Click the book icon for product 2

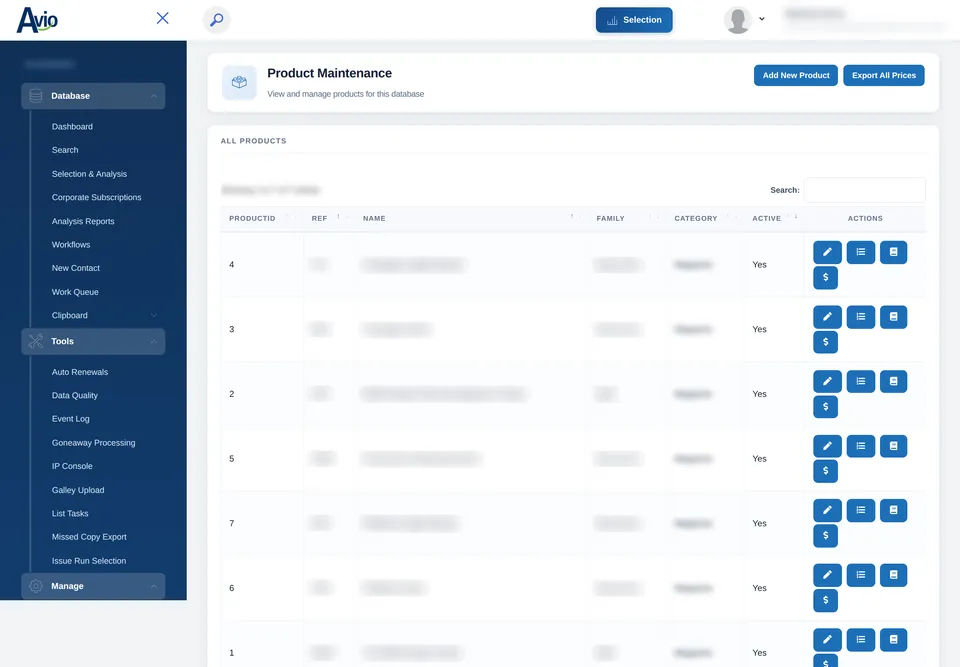[893, 382]
